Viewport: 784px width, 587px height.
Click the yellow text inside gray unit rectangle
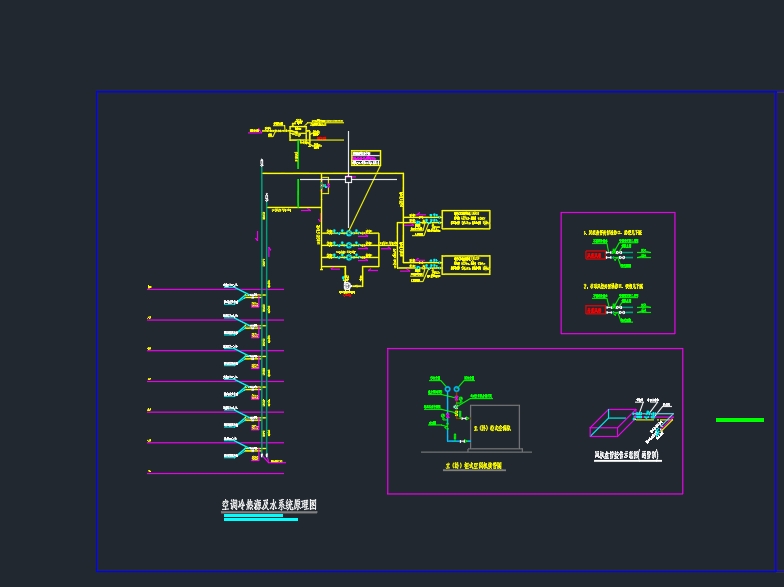492,428
